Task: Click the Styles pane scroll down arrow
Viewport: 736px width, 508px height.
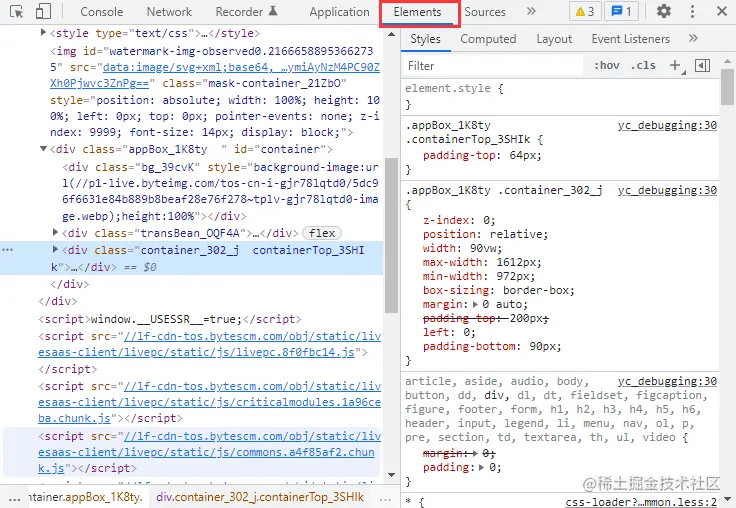Action: (728, 499)
